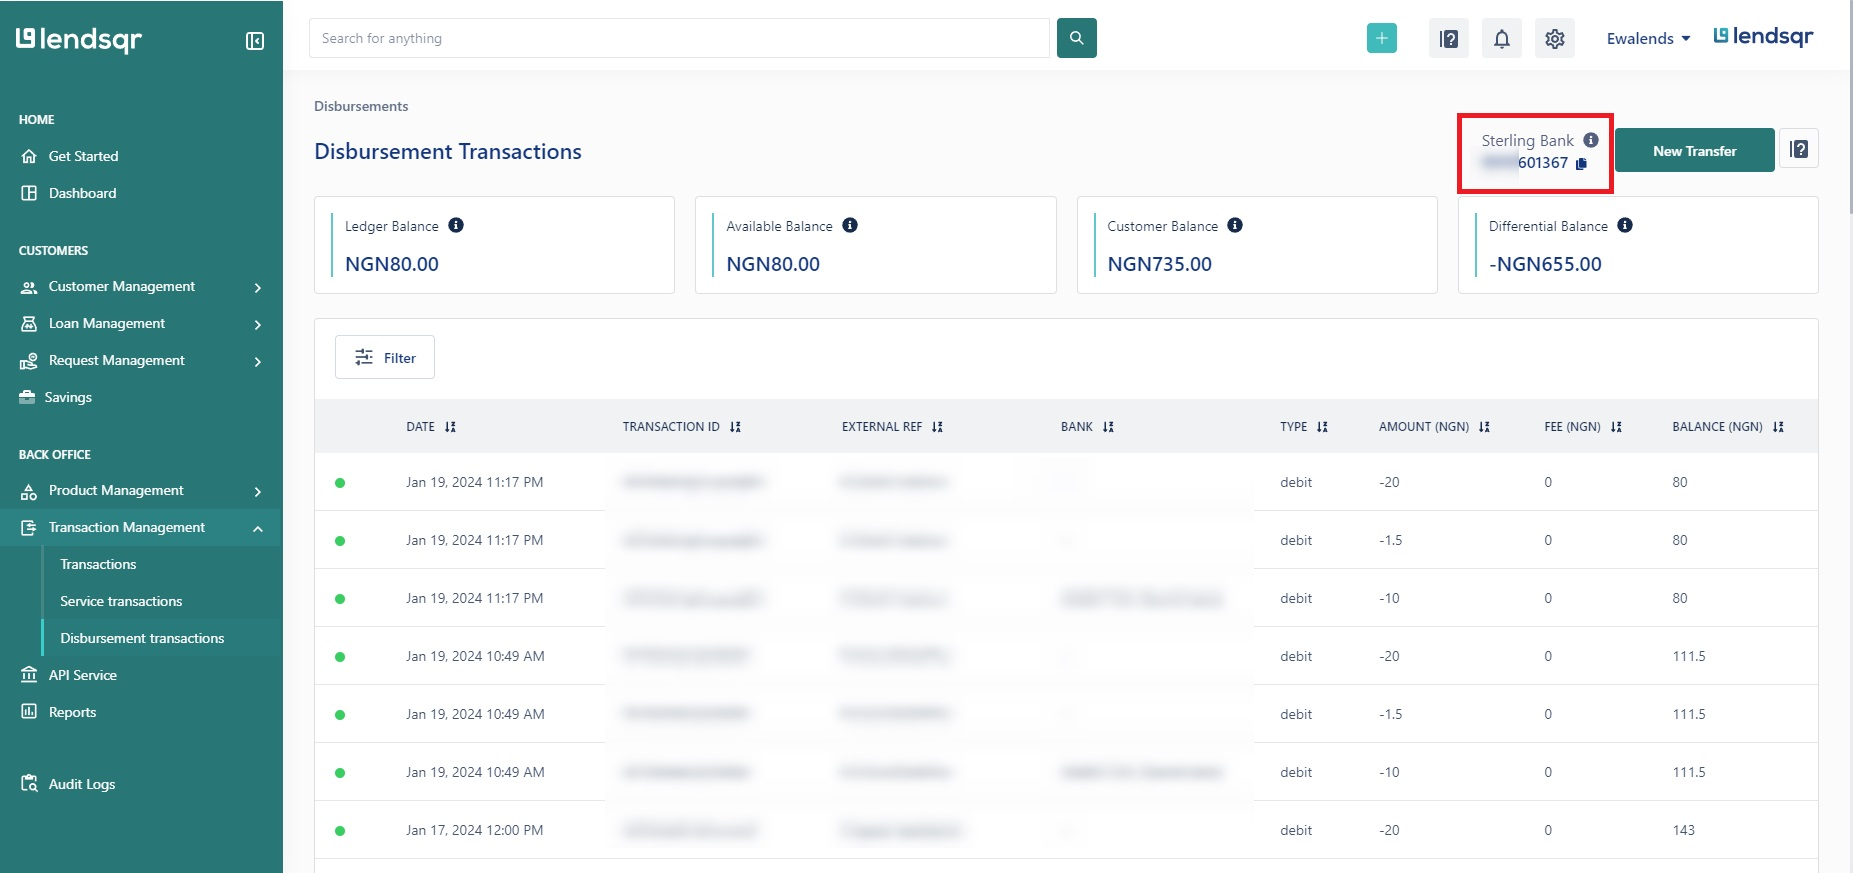Open help icon beside New Transfer
The image size is (1853, 873).
pyautogui.click(x=1798, y=150)
